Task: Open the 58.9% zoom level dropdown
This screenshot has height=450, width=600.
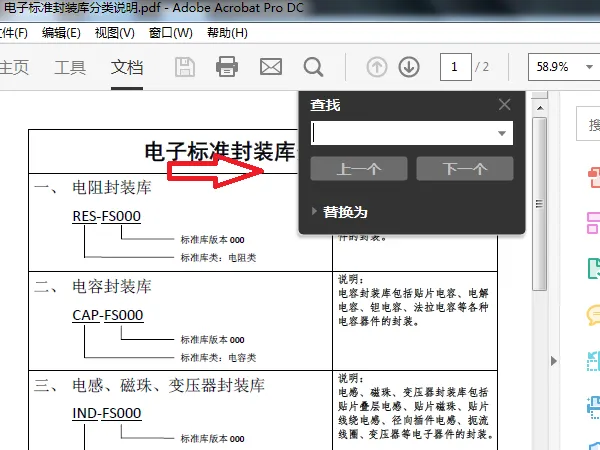Action: coord(589,67)
